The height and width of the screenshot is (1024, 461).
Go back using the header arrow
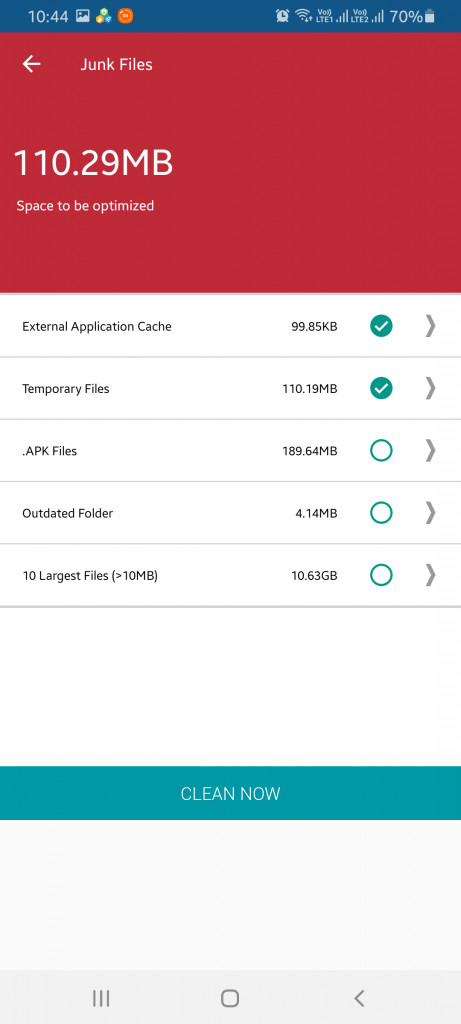pos(31,64)
